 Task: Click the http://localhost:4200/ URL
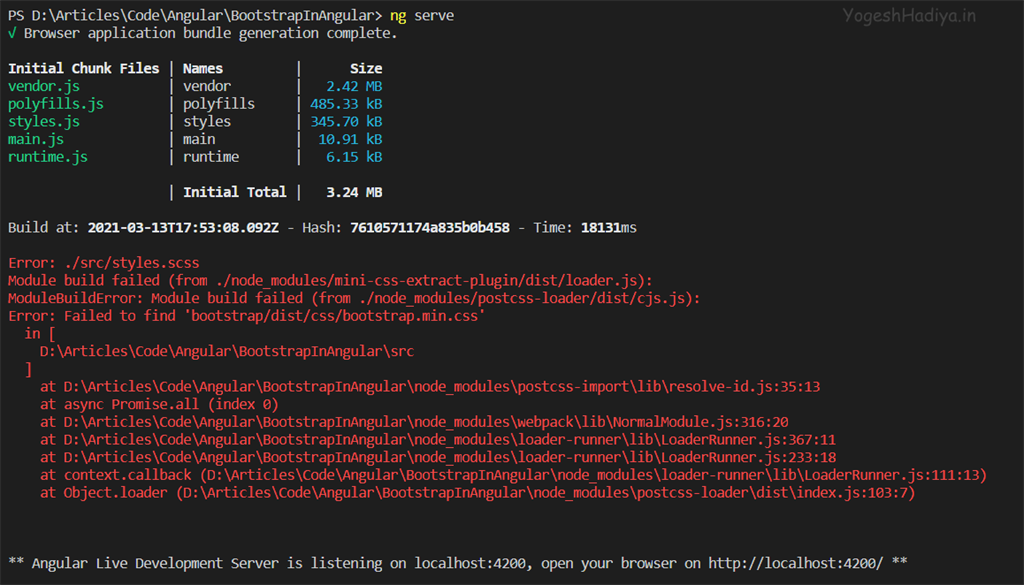click(795, 563)
